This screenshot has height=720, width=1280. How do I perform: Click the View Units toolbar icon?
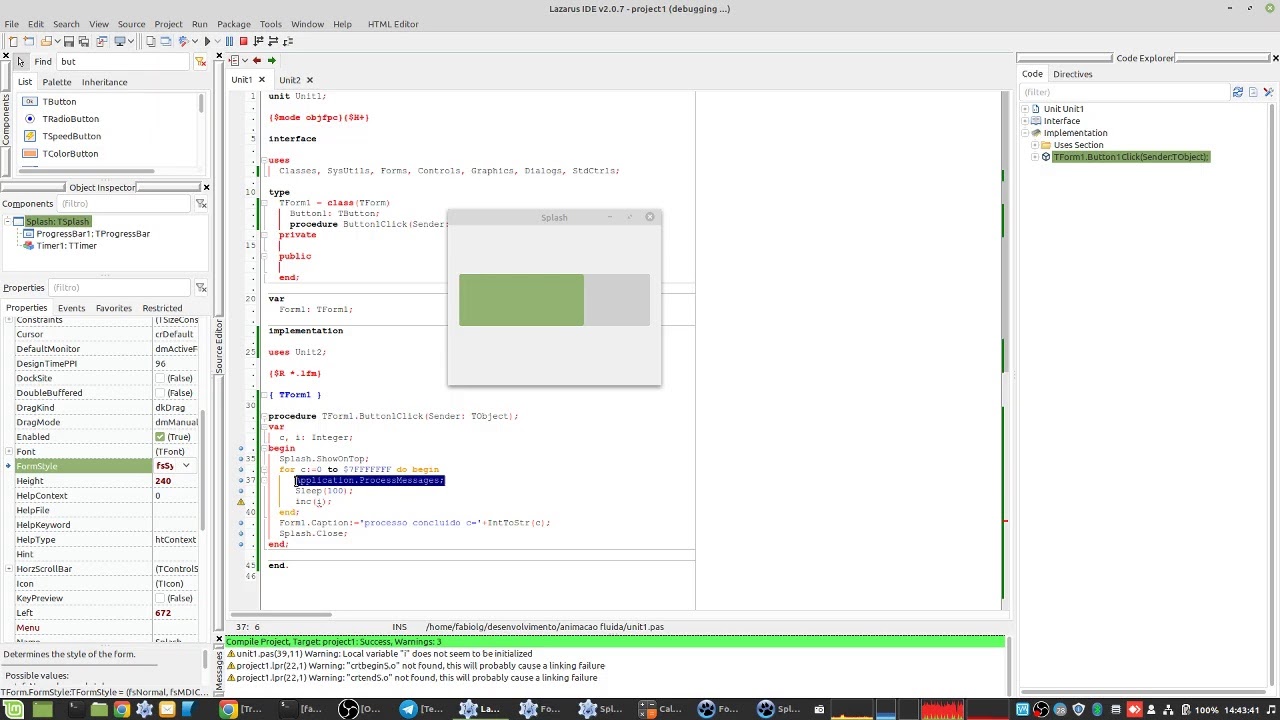150,41
